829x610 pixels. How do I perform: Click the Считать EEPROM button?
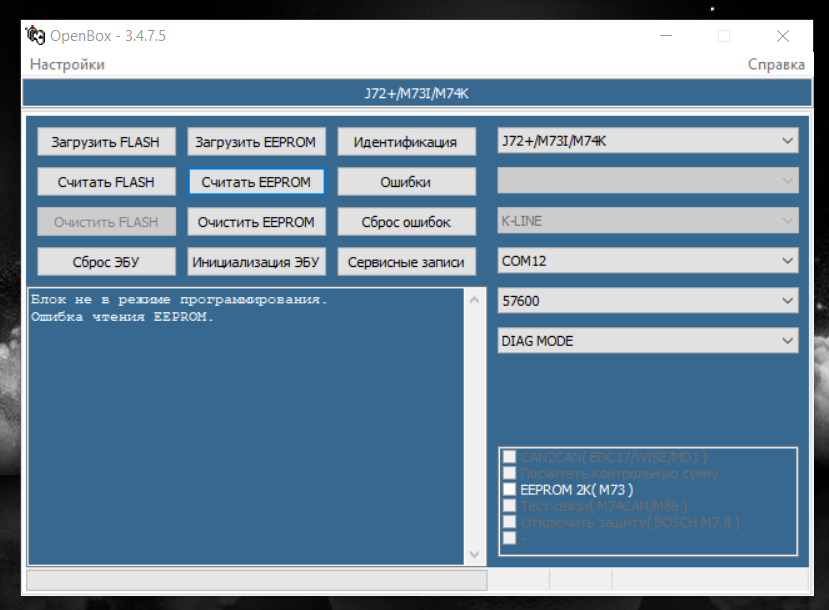[x=256, y=182]
